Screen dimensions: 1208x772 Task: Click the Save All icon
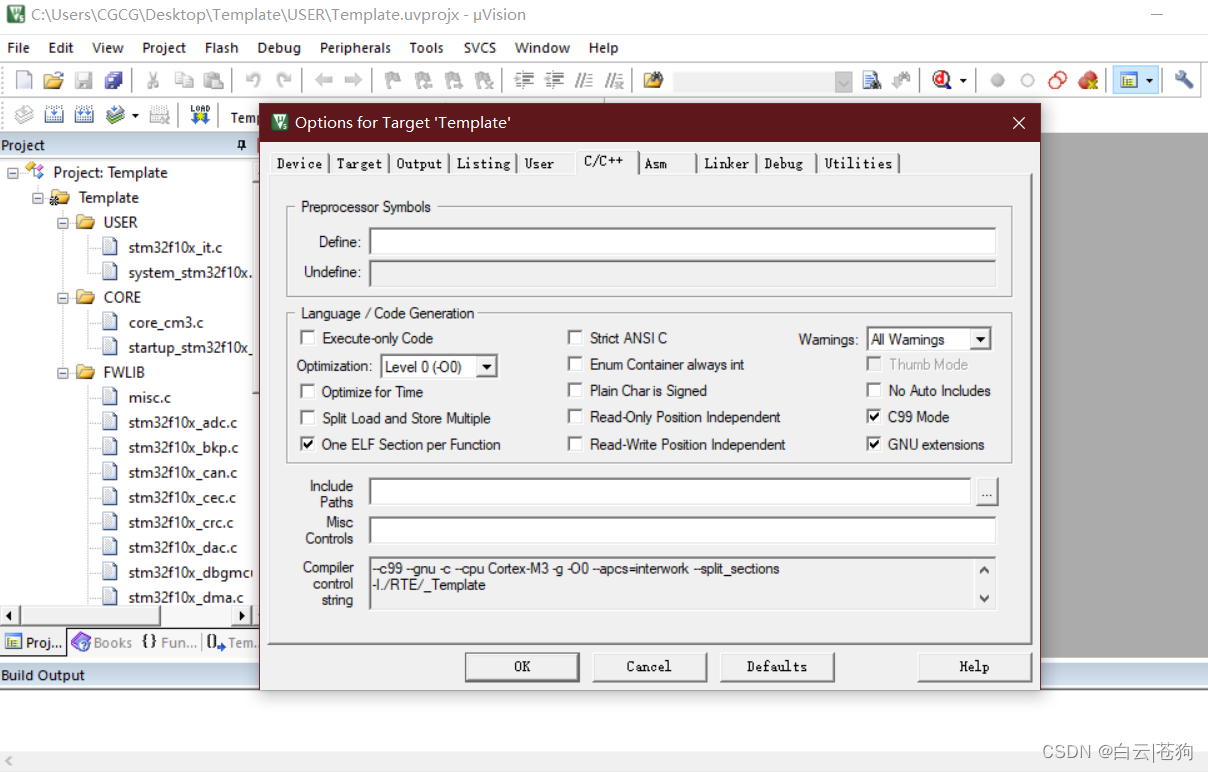[x=113, y=80]
